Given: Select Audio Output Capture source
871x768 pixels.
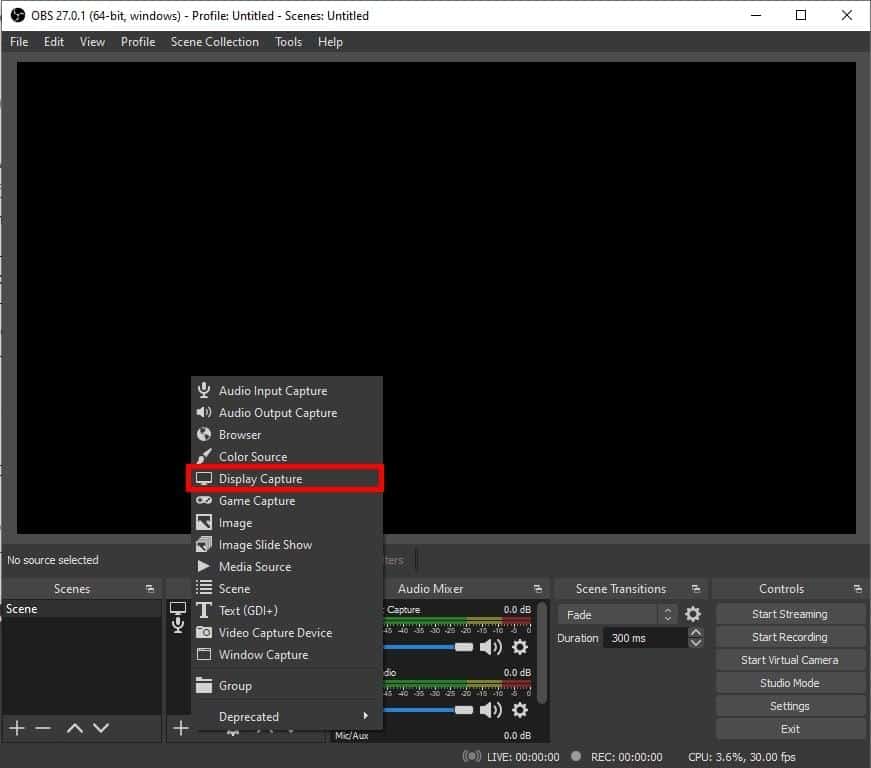Looking at the screenshot, I should [287, 413].
